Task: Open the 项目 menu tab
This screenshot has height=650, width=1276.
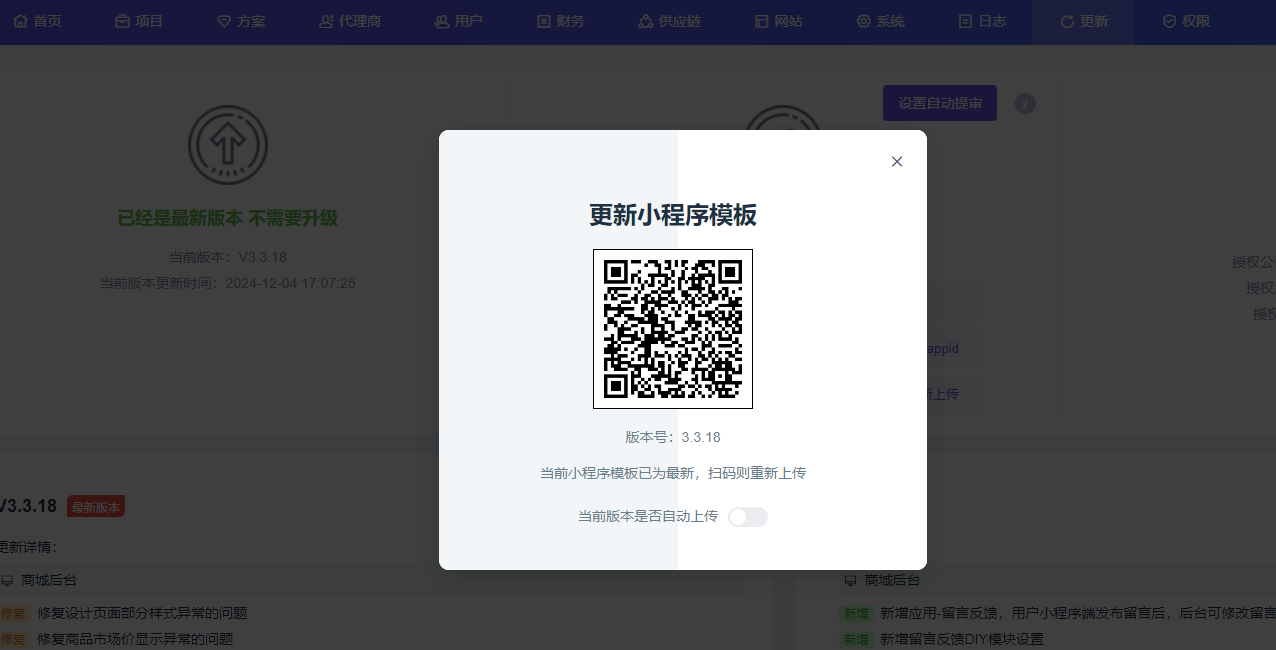Action: click(x=138, y=21)
